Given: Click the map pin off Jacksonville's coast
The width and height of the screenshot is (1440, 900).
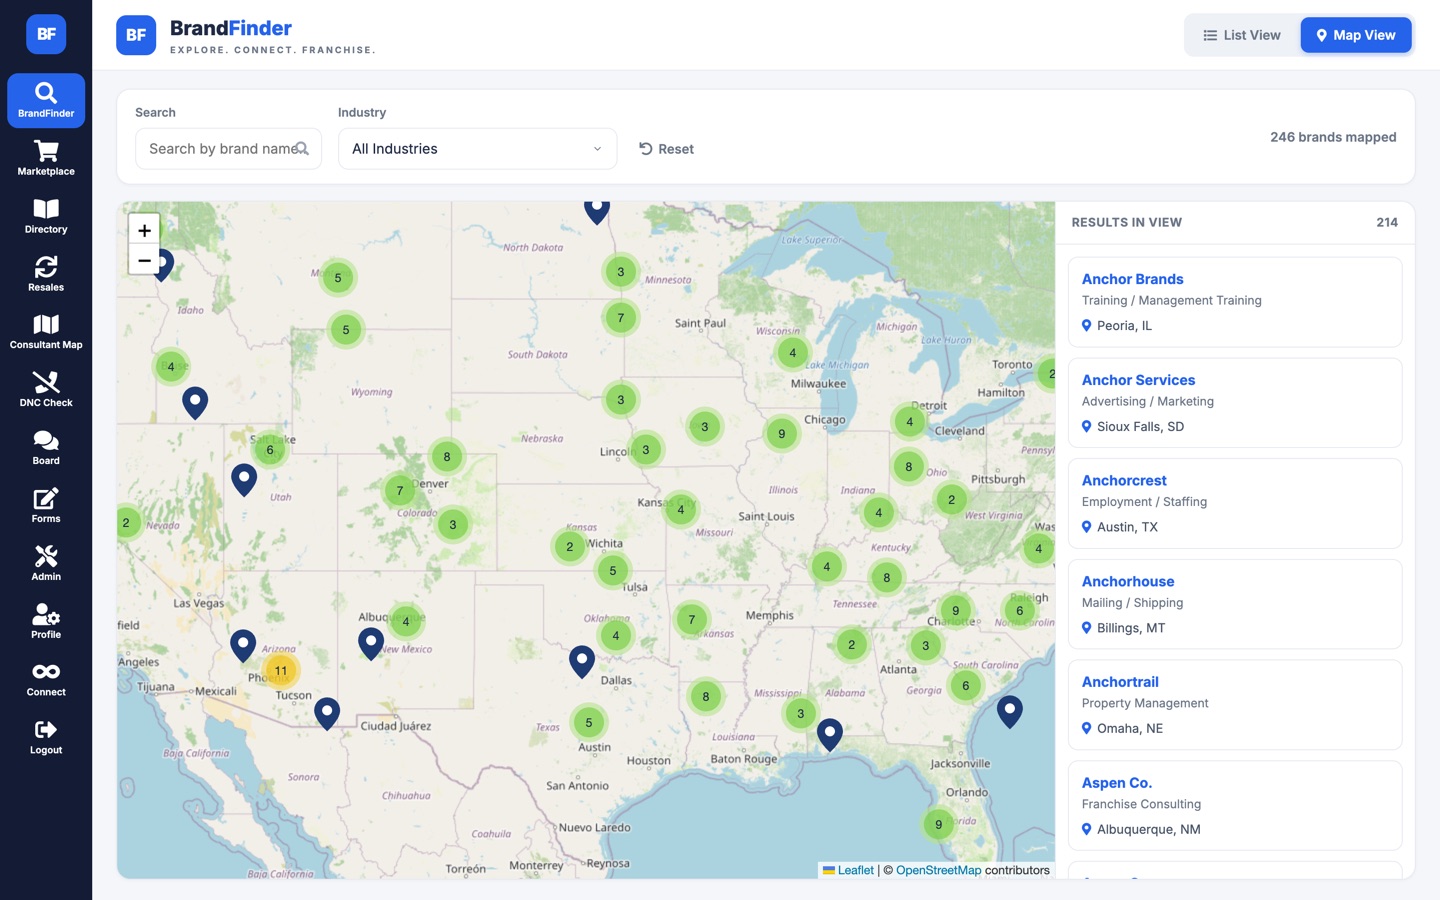Looking at the screenshot, I should [1010, 712].
